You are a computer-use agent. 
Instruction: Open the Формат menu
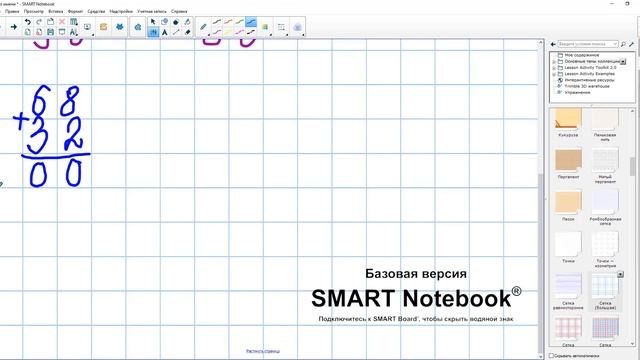[x=76, y=11]
